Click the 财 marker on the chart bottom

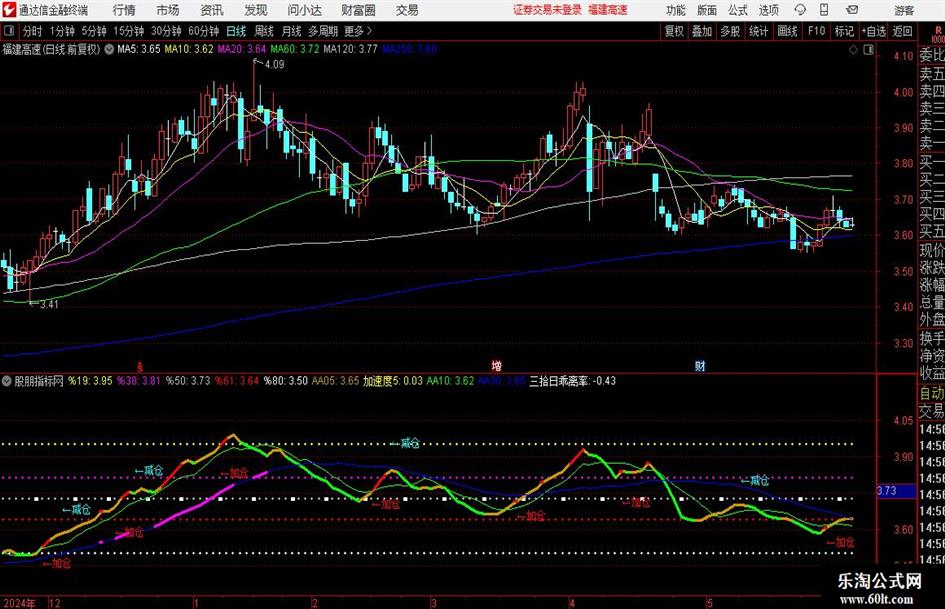point(700,366)
